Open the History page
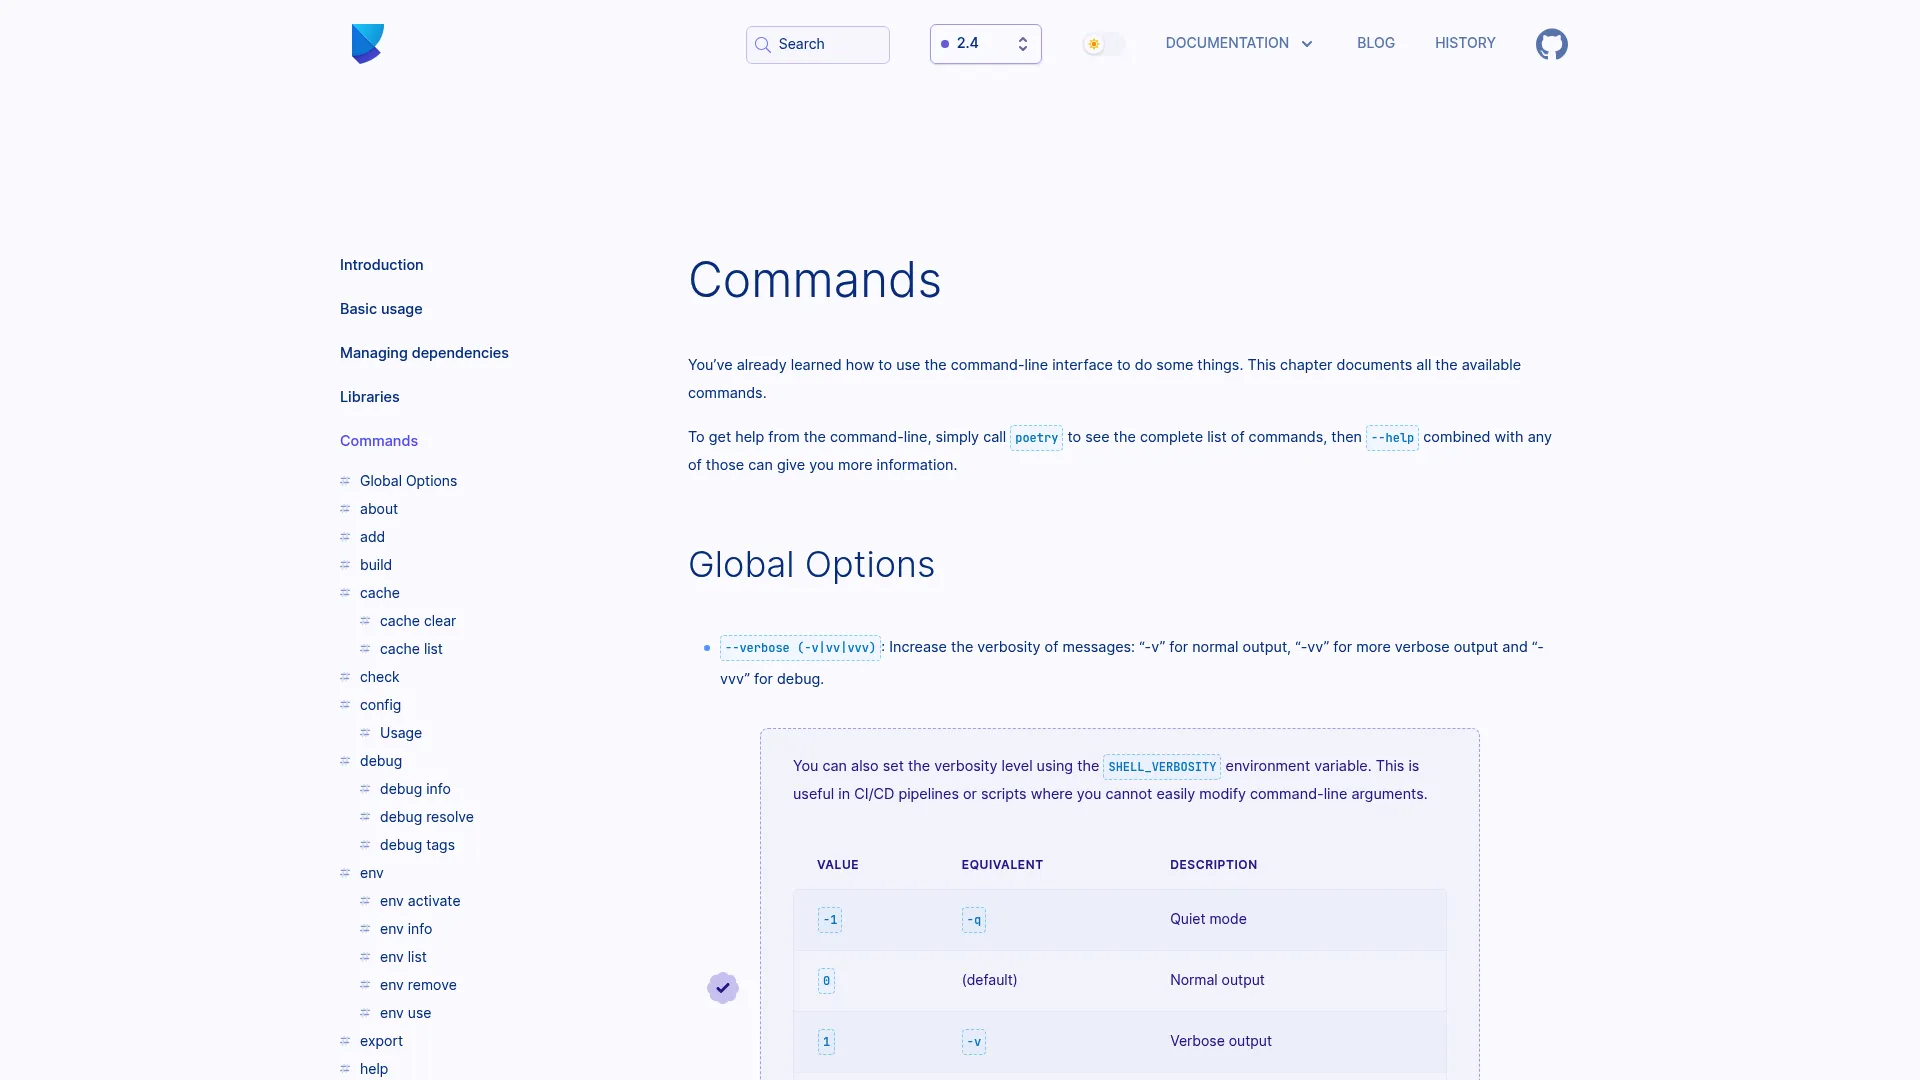This screenshot has width=1920, height=1080. (x=1465, y=43)
